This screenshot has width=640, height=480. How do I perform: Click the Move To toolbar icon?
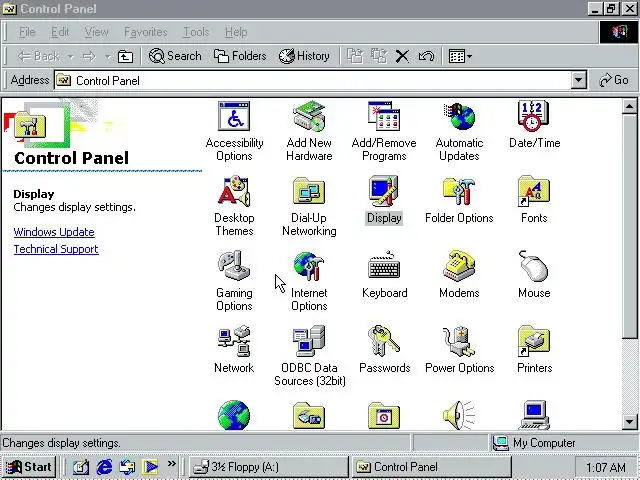click(355, 56)
